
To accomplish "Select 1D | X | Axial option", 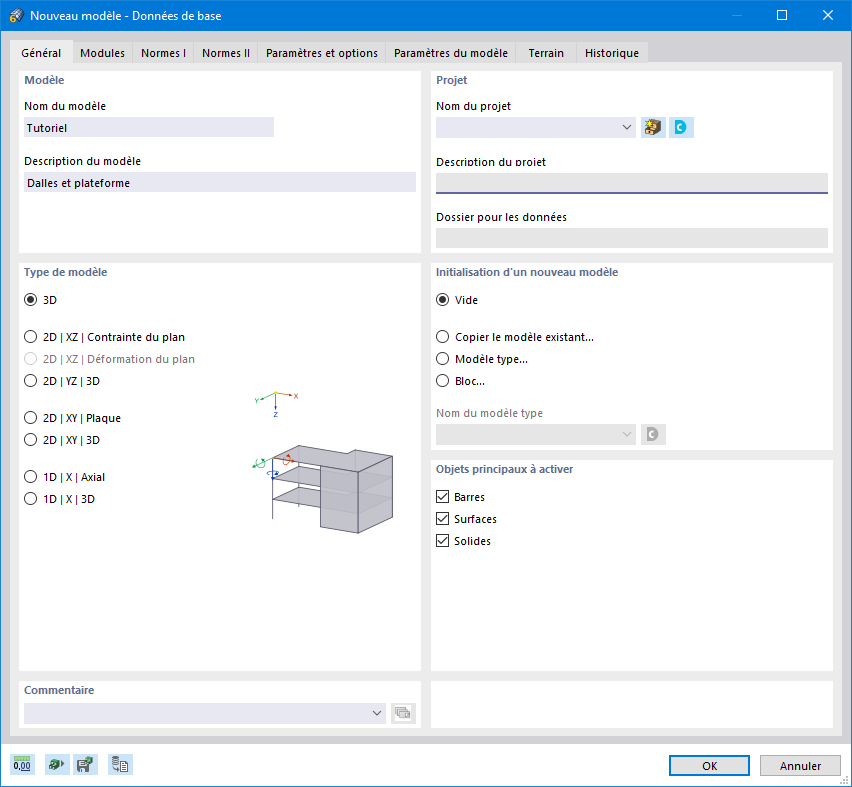I will click(31, 477).
